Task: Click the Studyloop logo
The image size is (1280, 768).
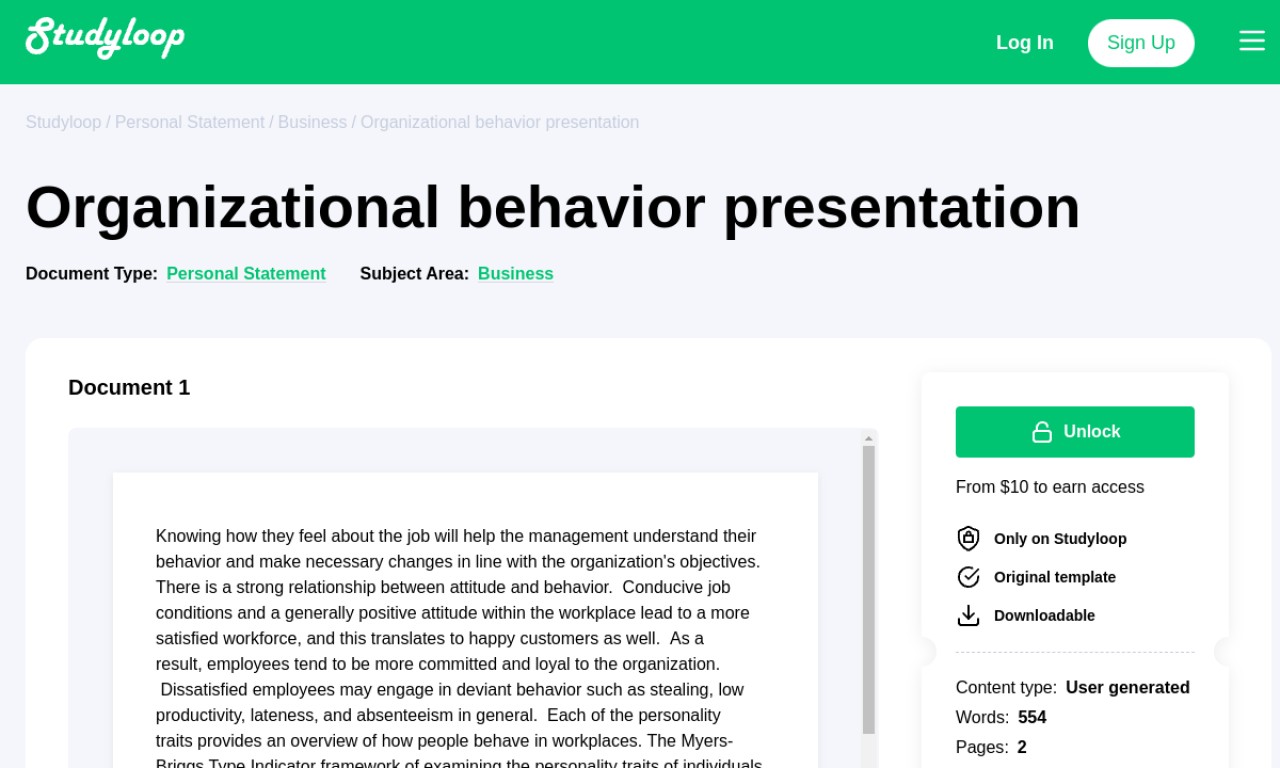Action: [x=105, y=38]
